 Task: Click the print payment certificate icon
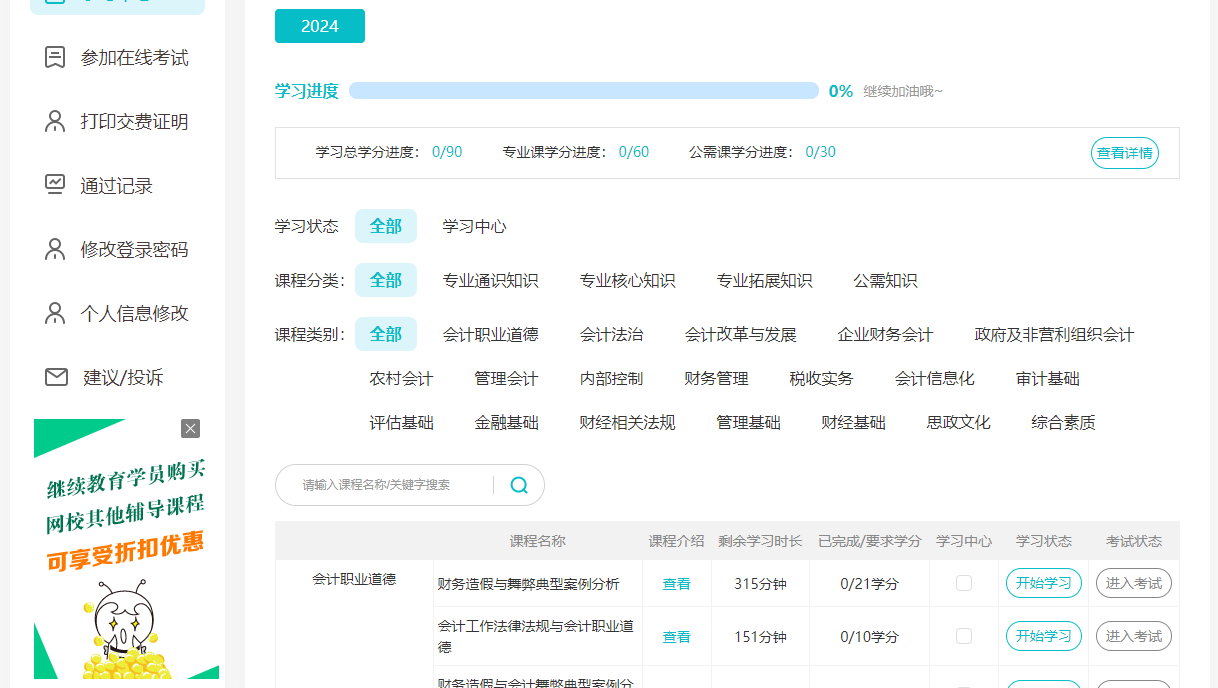click(x=55, y=122)
